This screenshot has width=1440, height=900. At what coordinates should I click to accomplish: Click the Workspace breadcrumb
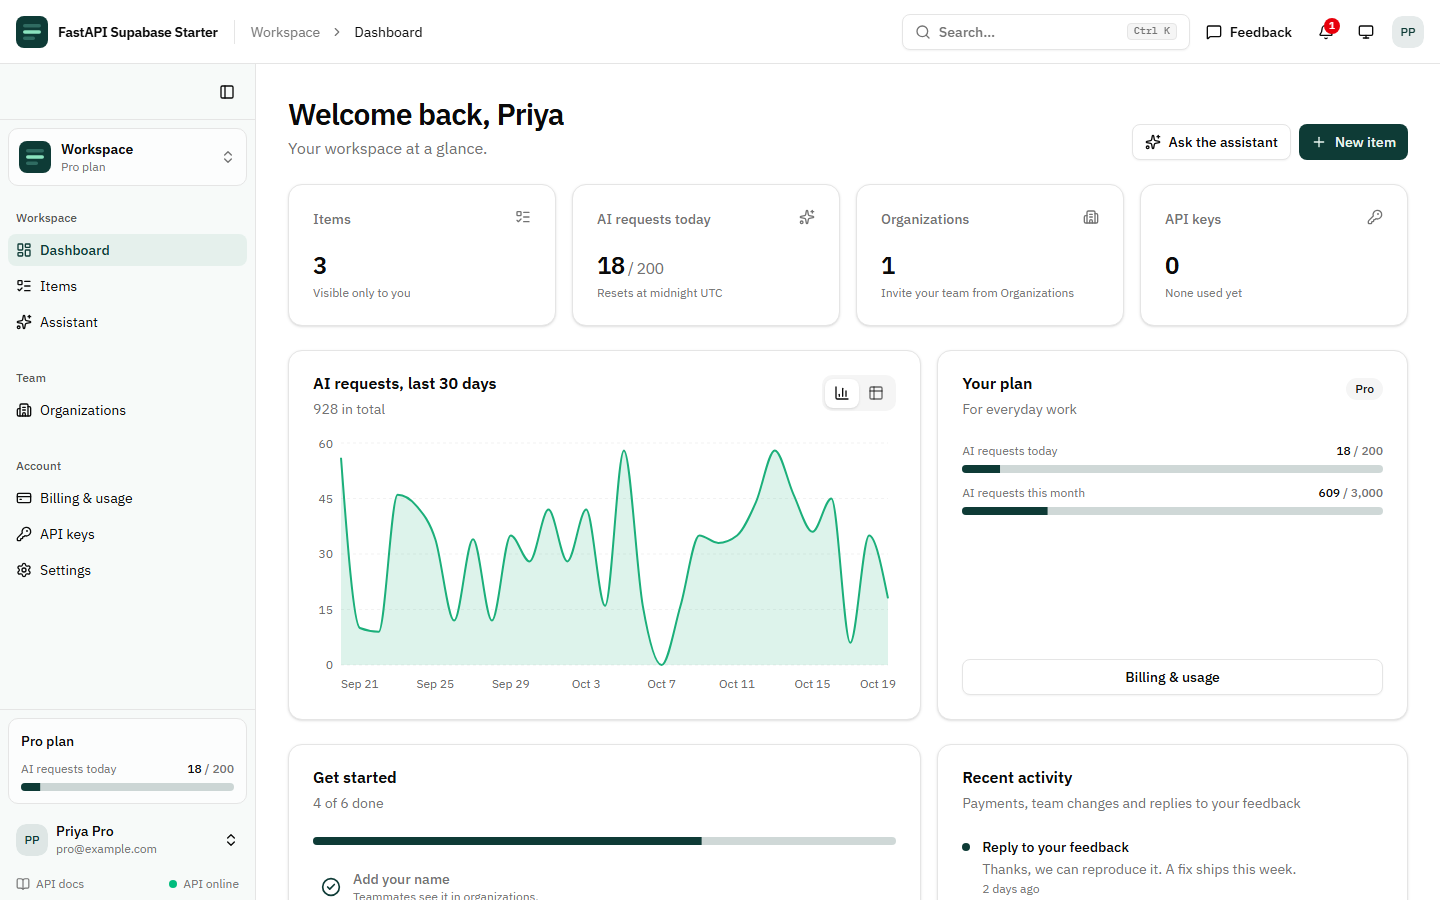285,32
